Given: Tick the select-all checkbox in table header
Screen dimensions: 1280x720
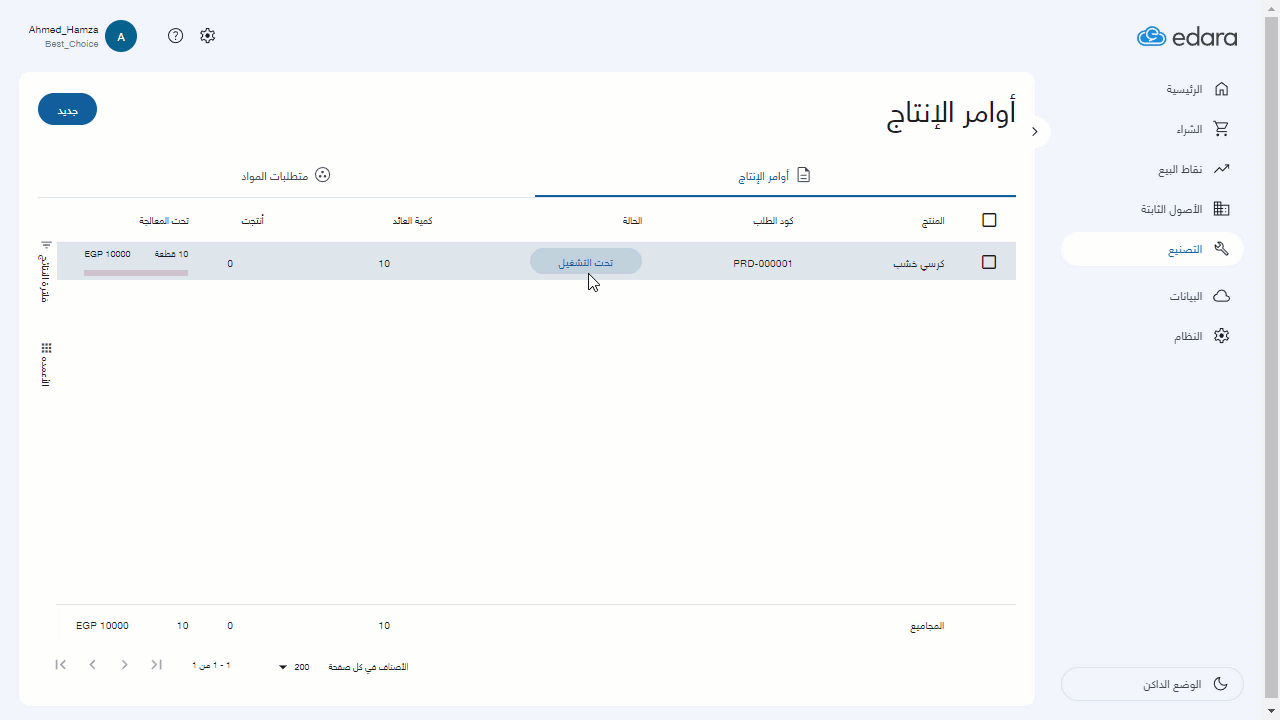Looking at the screenshot, I should [990, 220].
